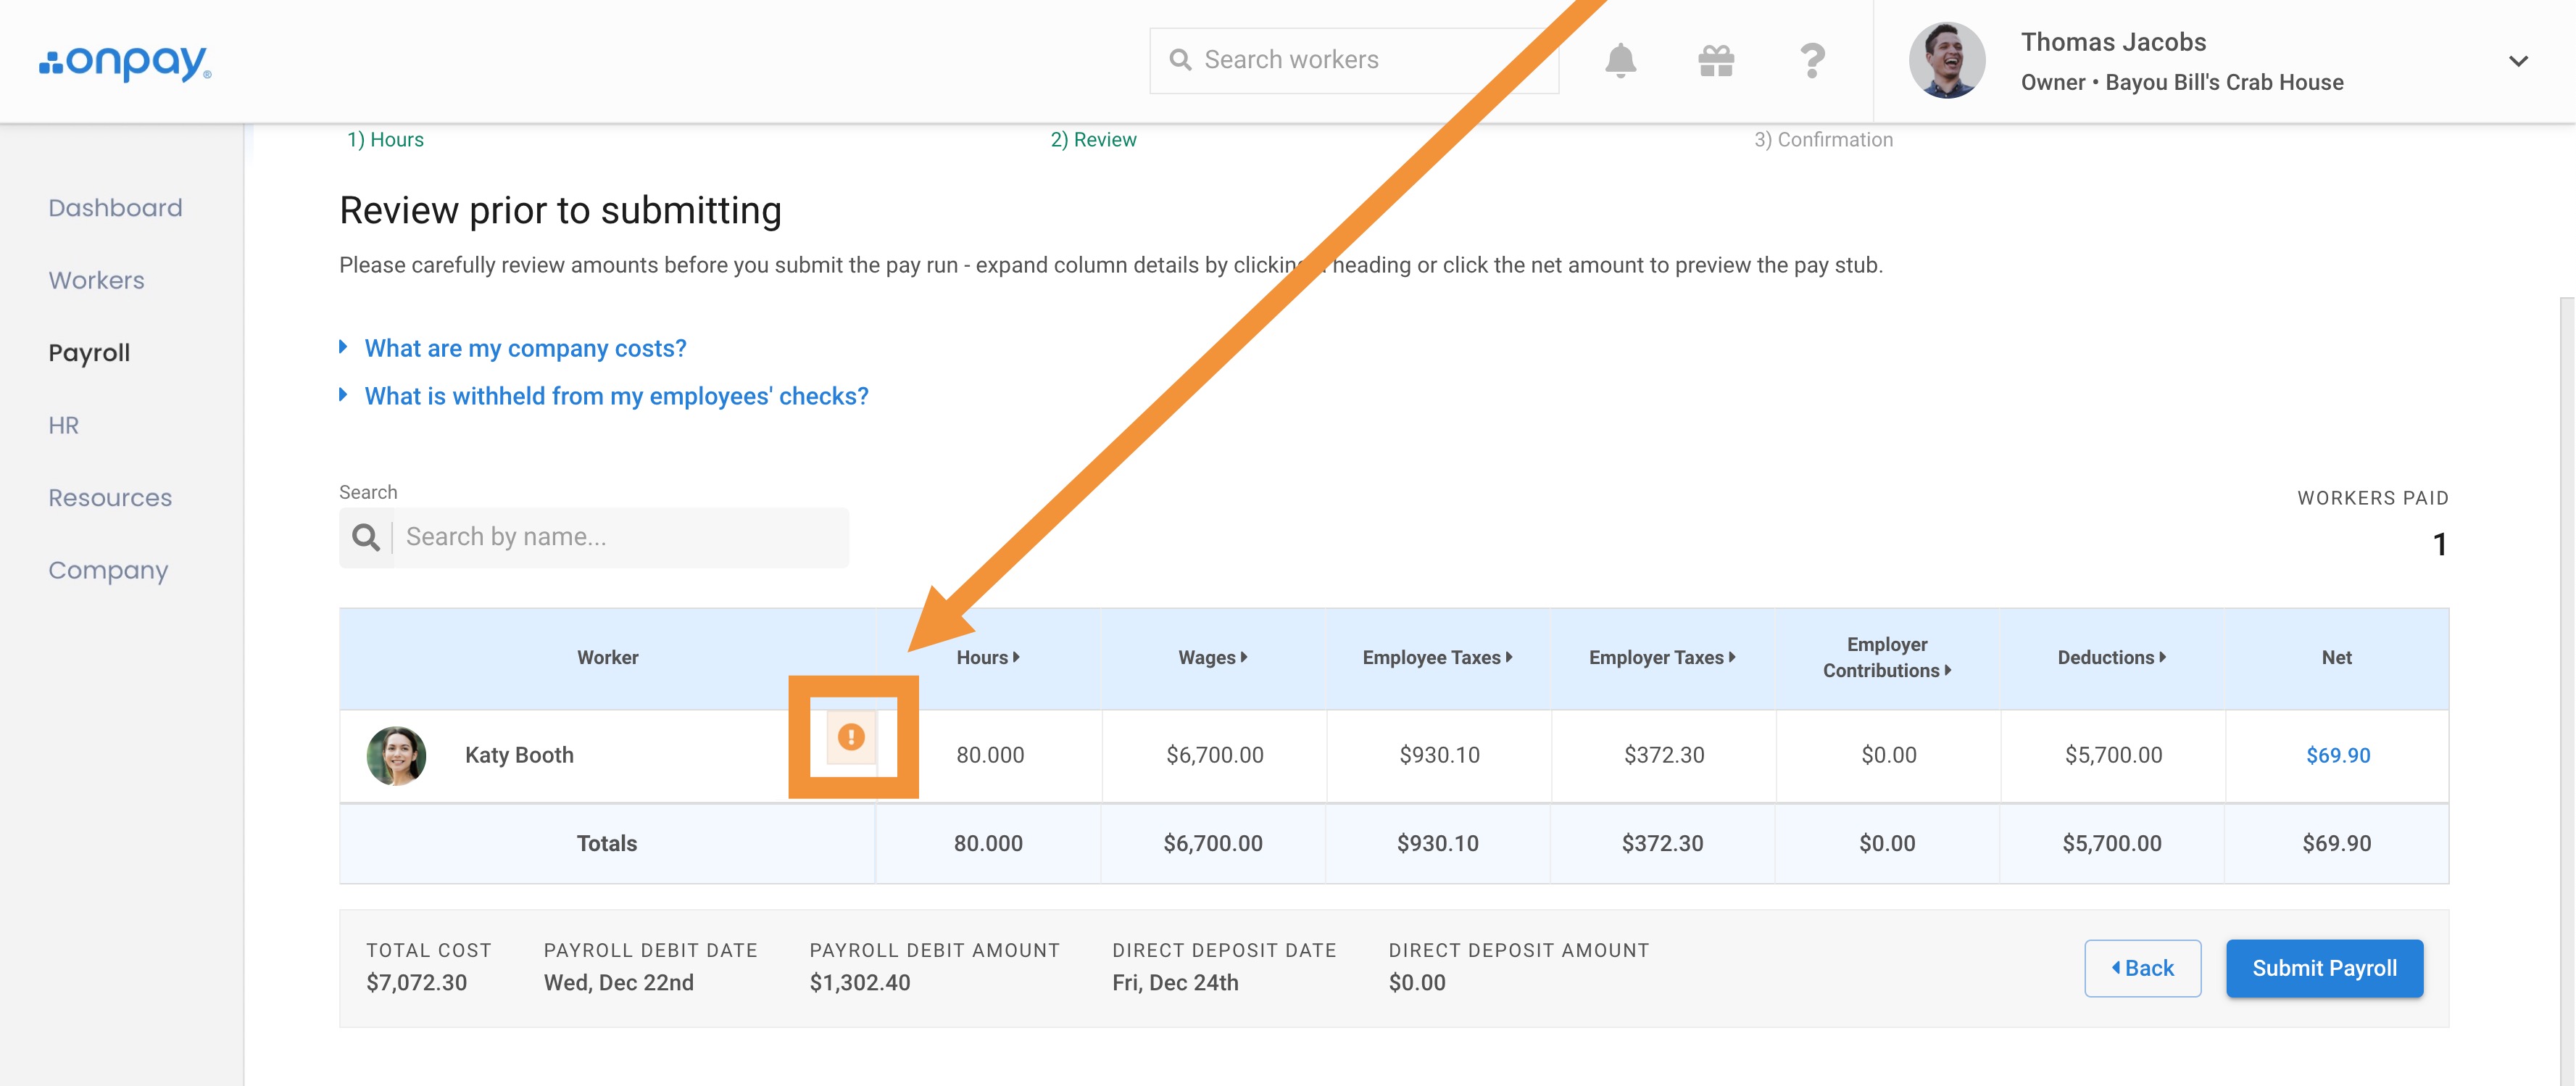The height and width of the screenshot is (1086, 2576).
Task: Click the notifications bell icon
Action: pos(1620,61)
